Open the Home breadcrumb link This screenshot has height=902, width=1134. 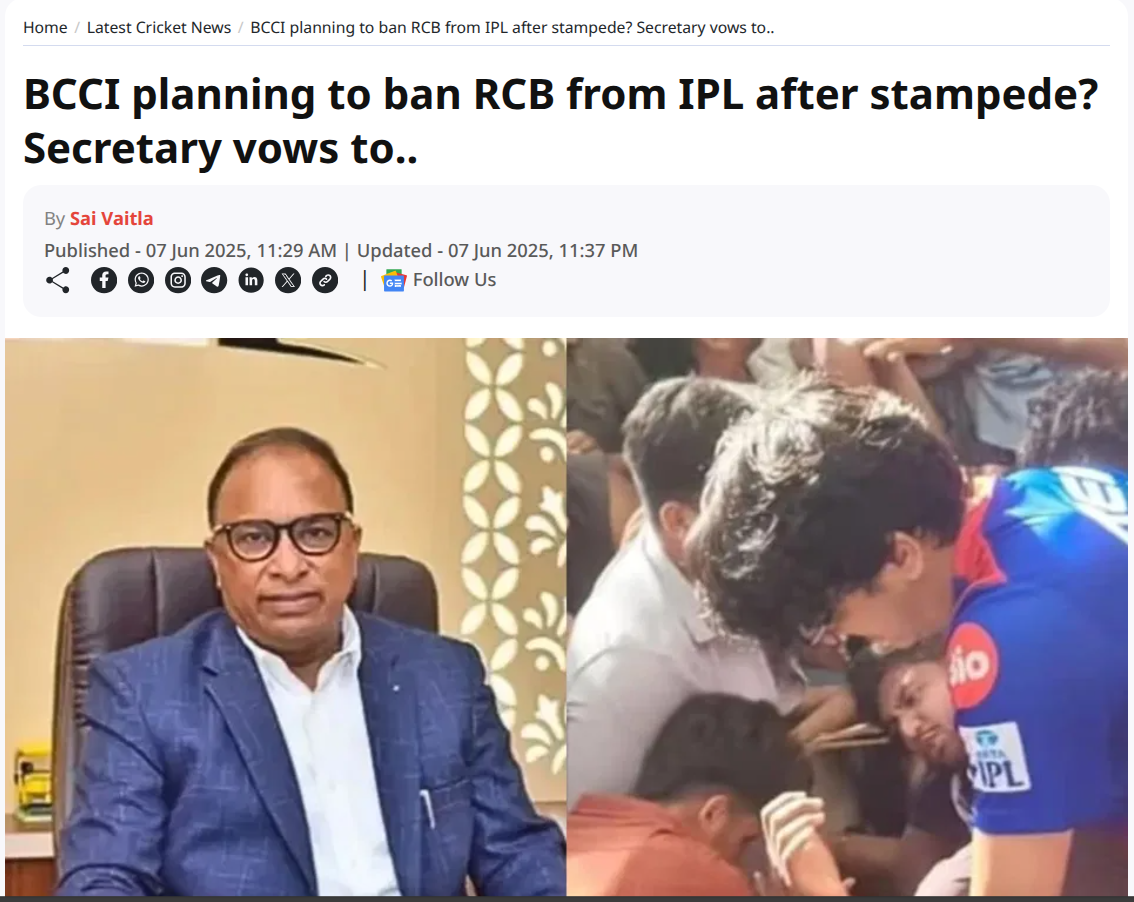pos(45,27)
